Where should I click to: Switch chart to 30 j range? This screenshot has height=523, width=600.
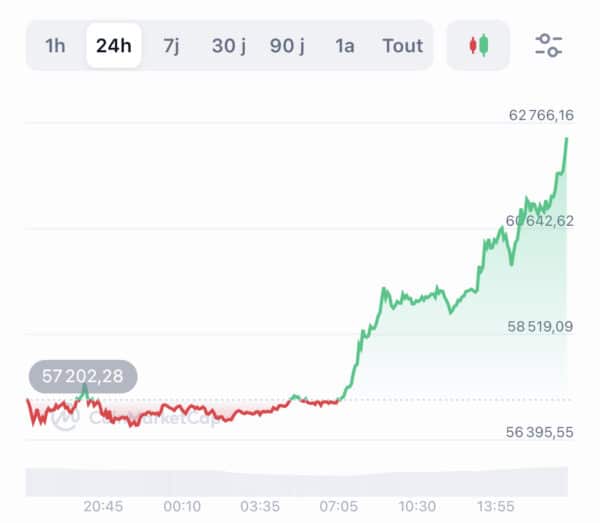pos(229,46)
